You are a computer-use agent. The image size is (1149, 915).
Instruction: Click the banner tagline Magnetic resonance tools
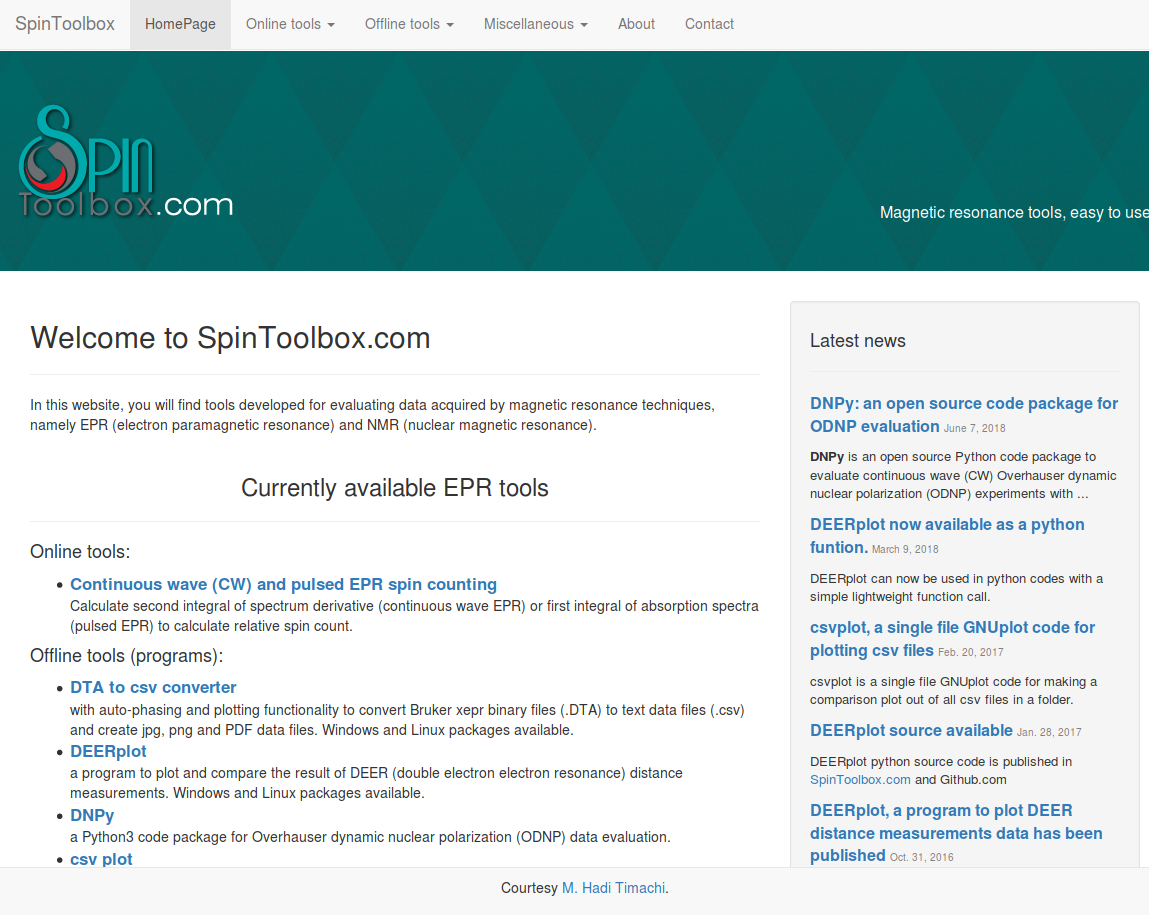coord(1014,212)
